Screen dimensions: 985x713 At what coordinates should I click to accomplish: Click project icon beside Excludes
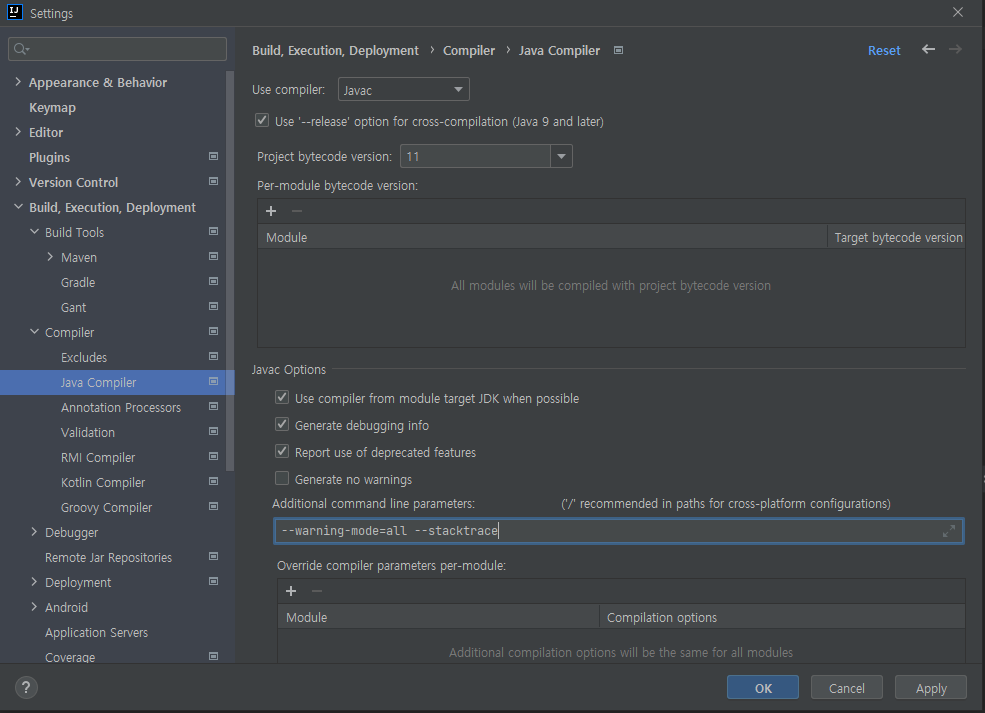point(214,356)
